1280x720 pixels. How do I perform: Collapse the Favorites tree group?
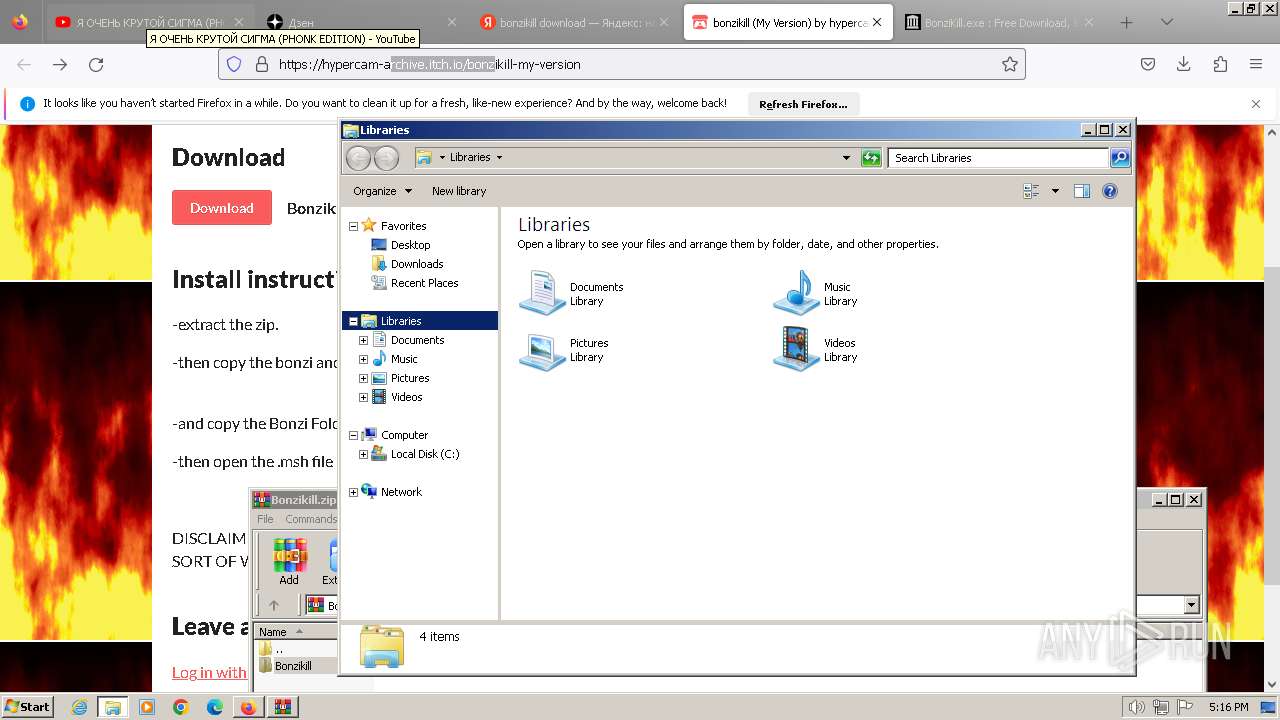353,226
